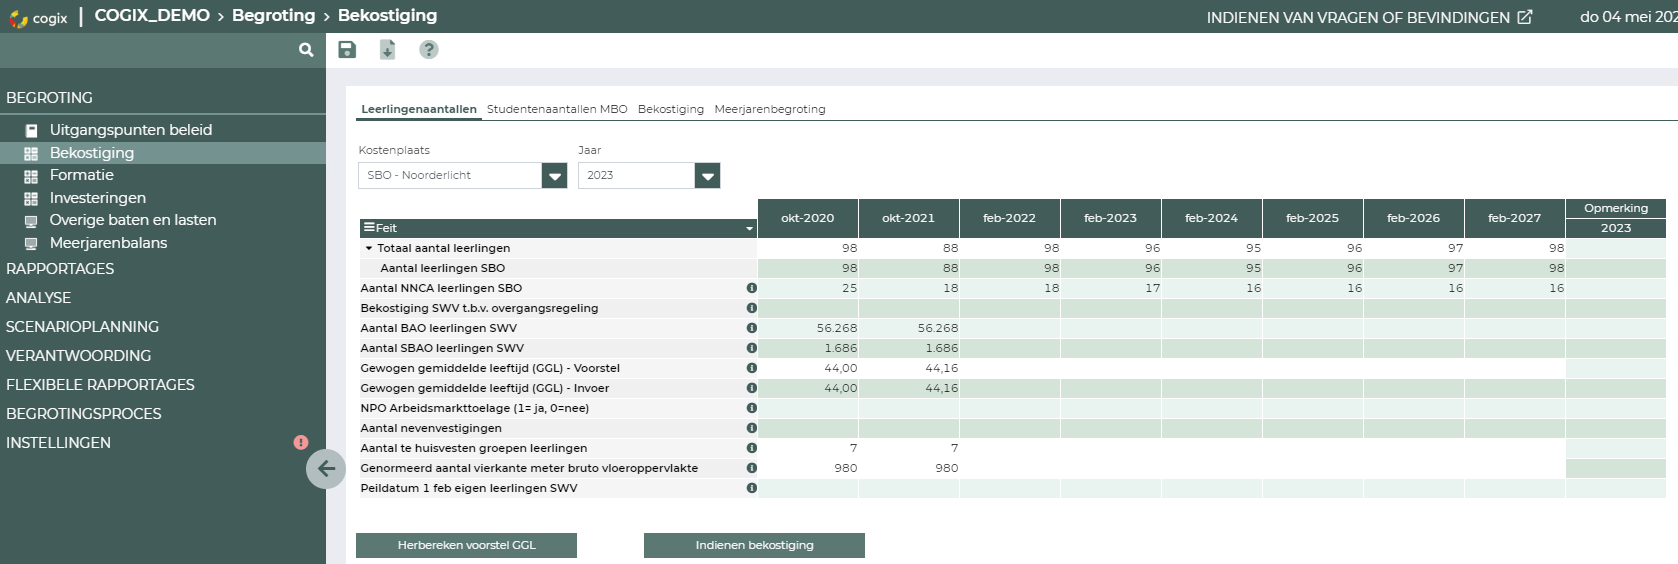Click the Herbereken voorstel GGL button
The width and height of the screenshot is (1678, 564).
(466, 545)
